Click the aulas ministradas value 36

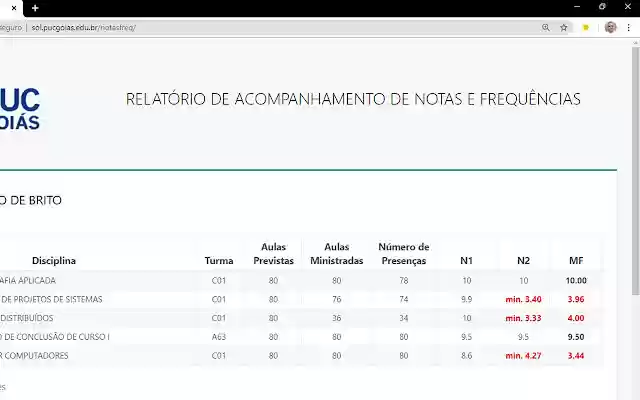click(x=337, y=318)
